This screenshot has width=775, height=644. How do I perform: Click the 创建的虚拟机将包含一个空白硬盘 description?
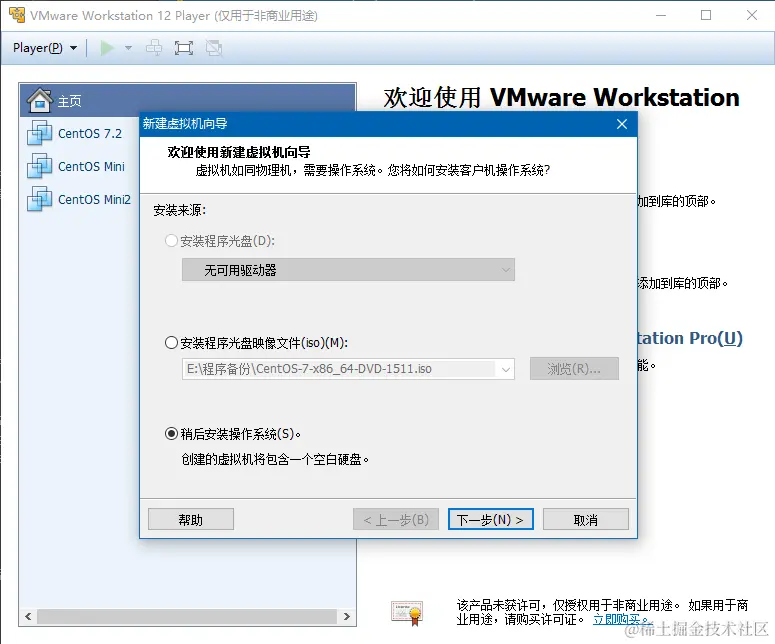coord(275,460)
